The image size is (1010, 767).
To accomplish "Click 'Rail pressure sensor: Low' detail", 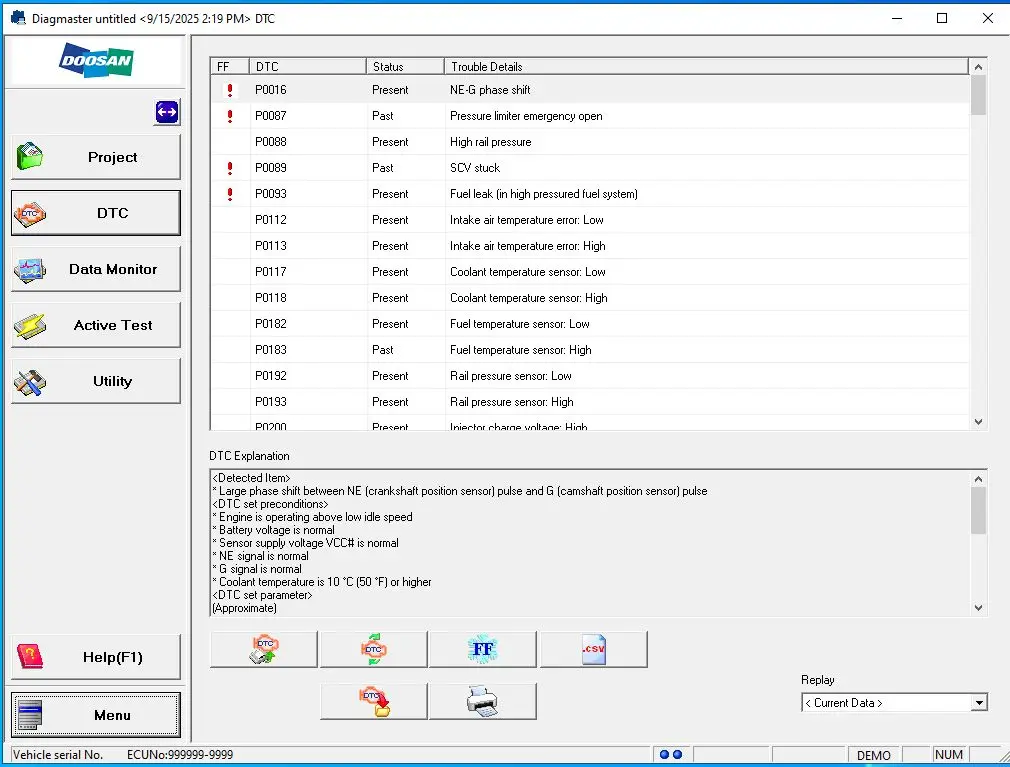I will [511, 376].
